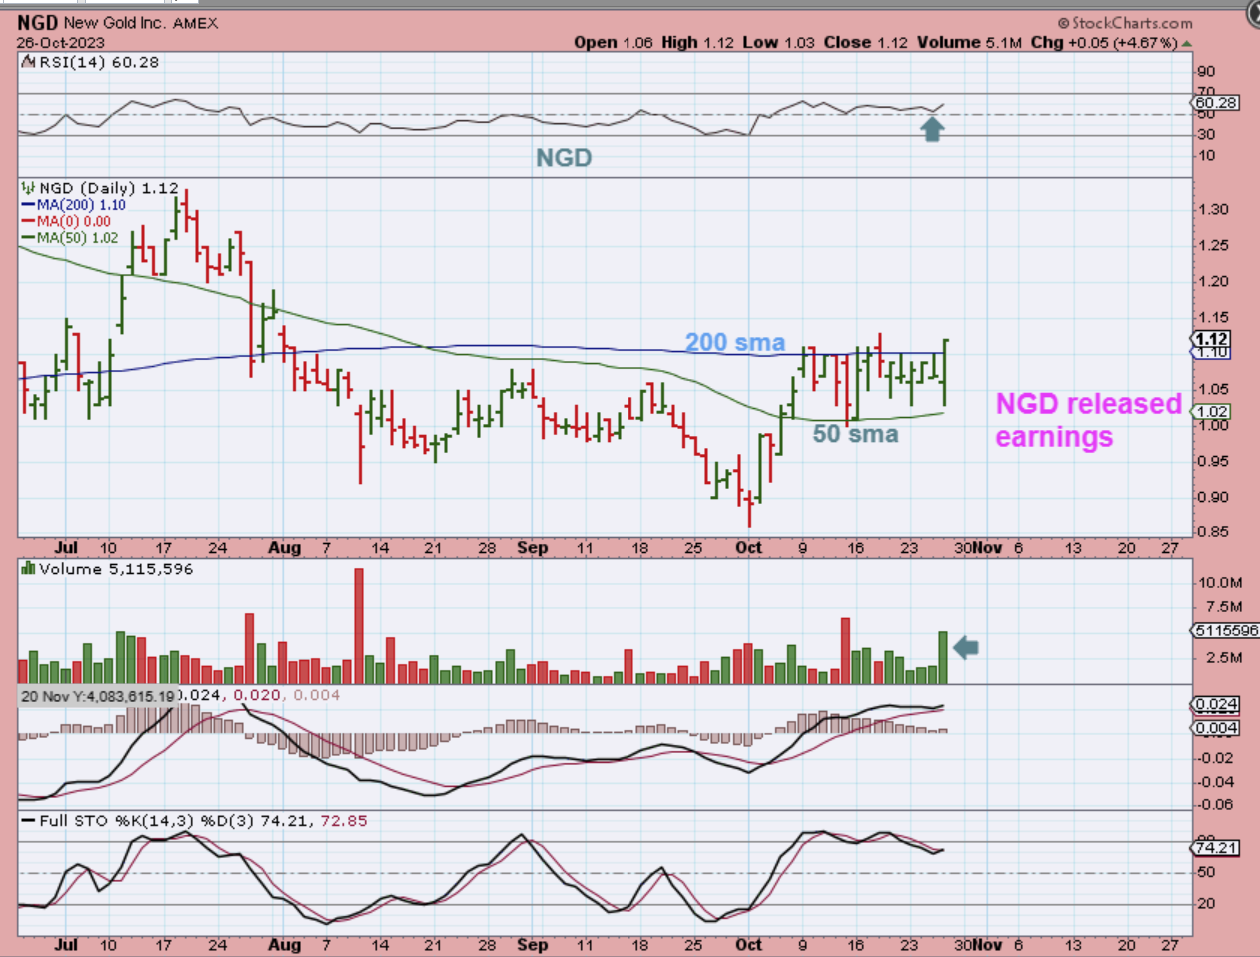Click the 0.95 price axis label
Screen dimensions: 1260x957
click(x=1213, y=462)
